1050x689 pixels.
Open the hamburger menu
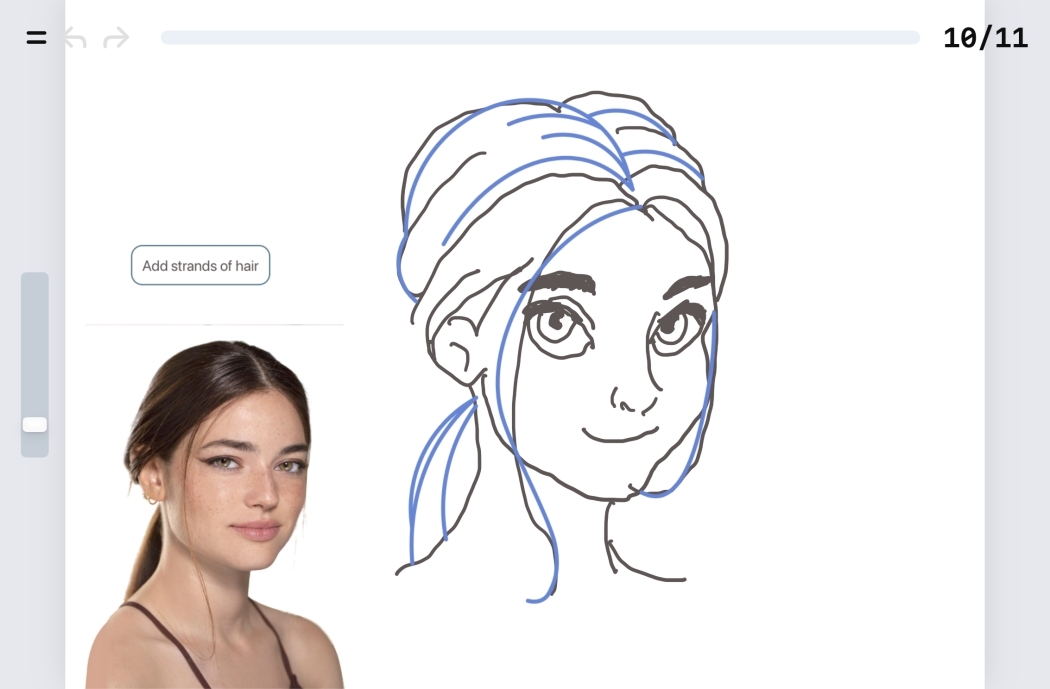point(35,38)
